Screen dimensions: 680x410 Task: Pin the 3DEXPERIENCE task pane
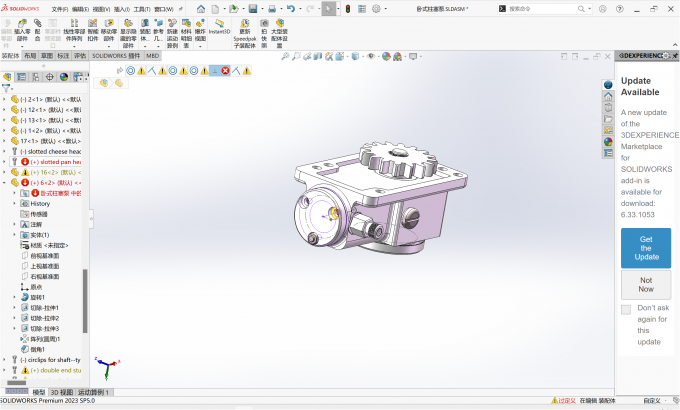(x=675, y=56)
